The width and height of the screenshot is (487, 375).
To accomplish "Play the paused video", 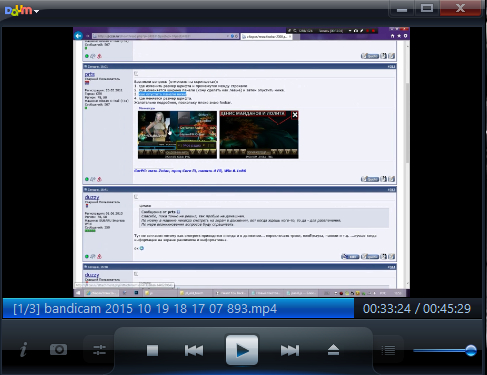I will click(x=242, y=350).
